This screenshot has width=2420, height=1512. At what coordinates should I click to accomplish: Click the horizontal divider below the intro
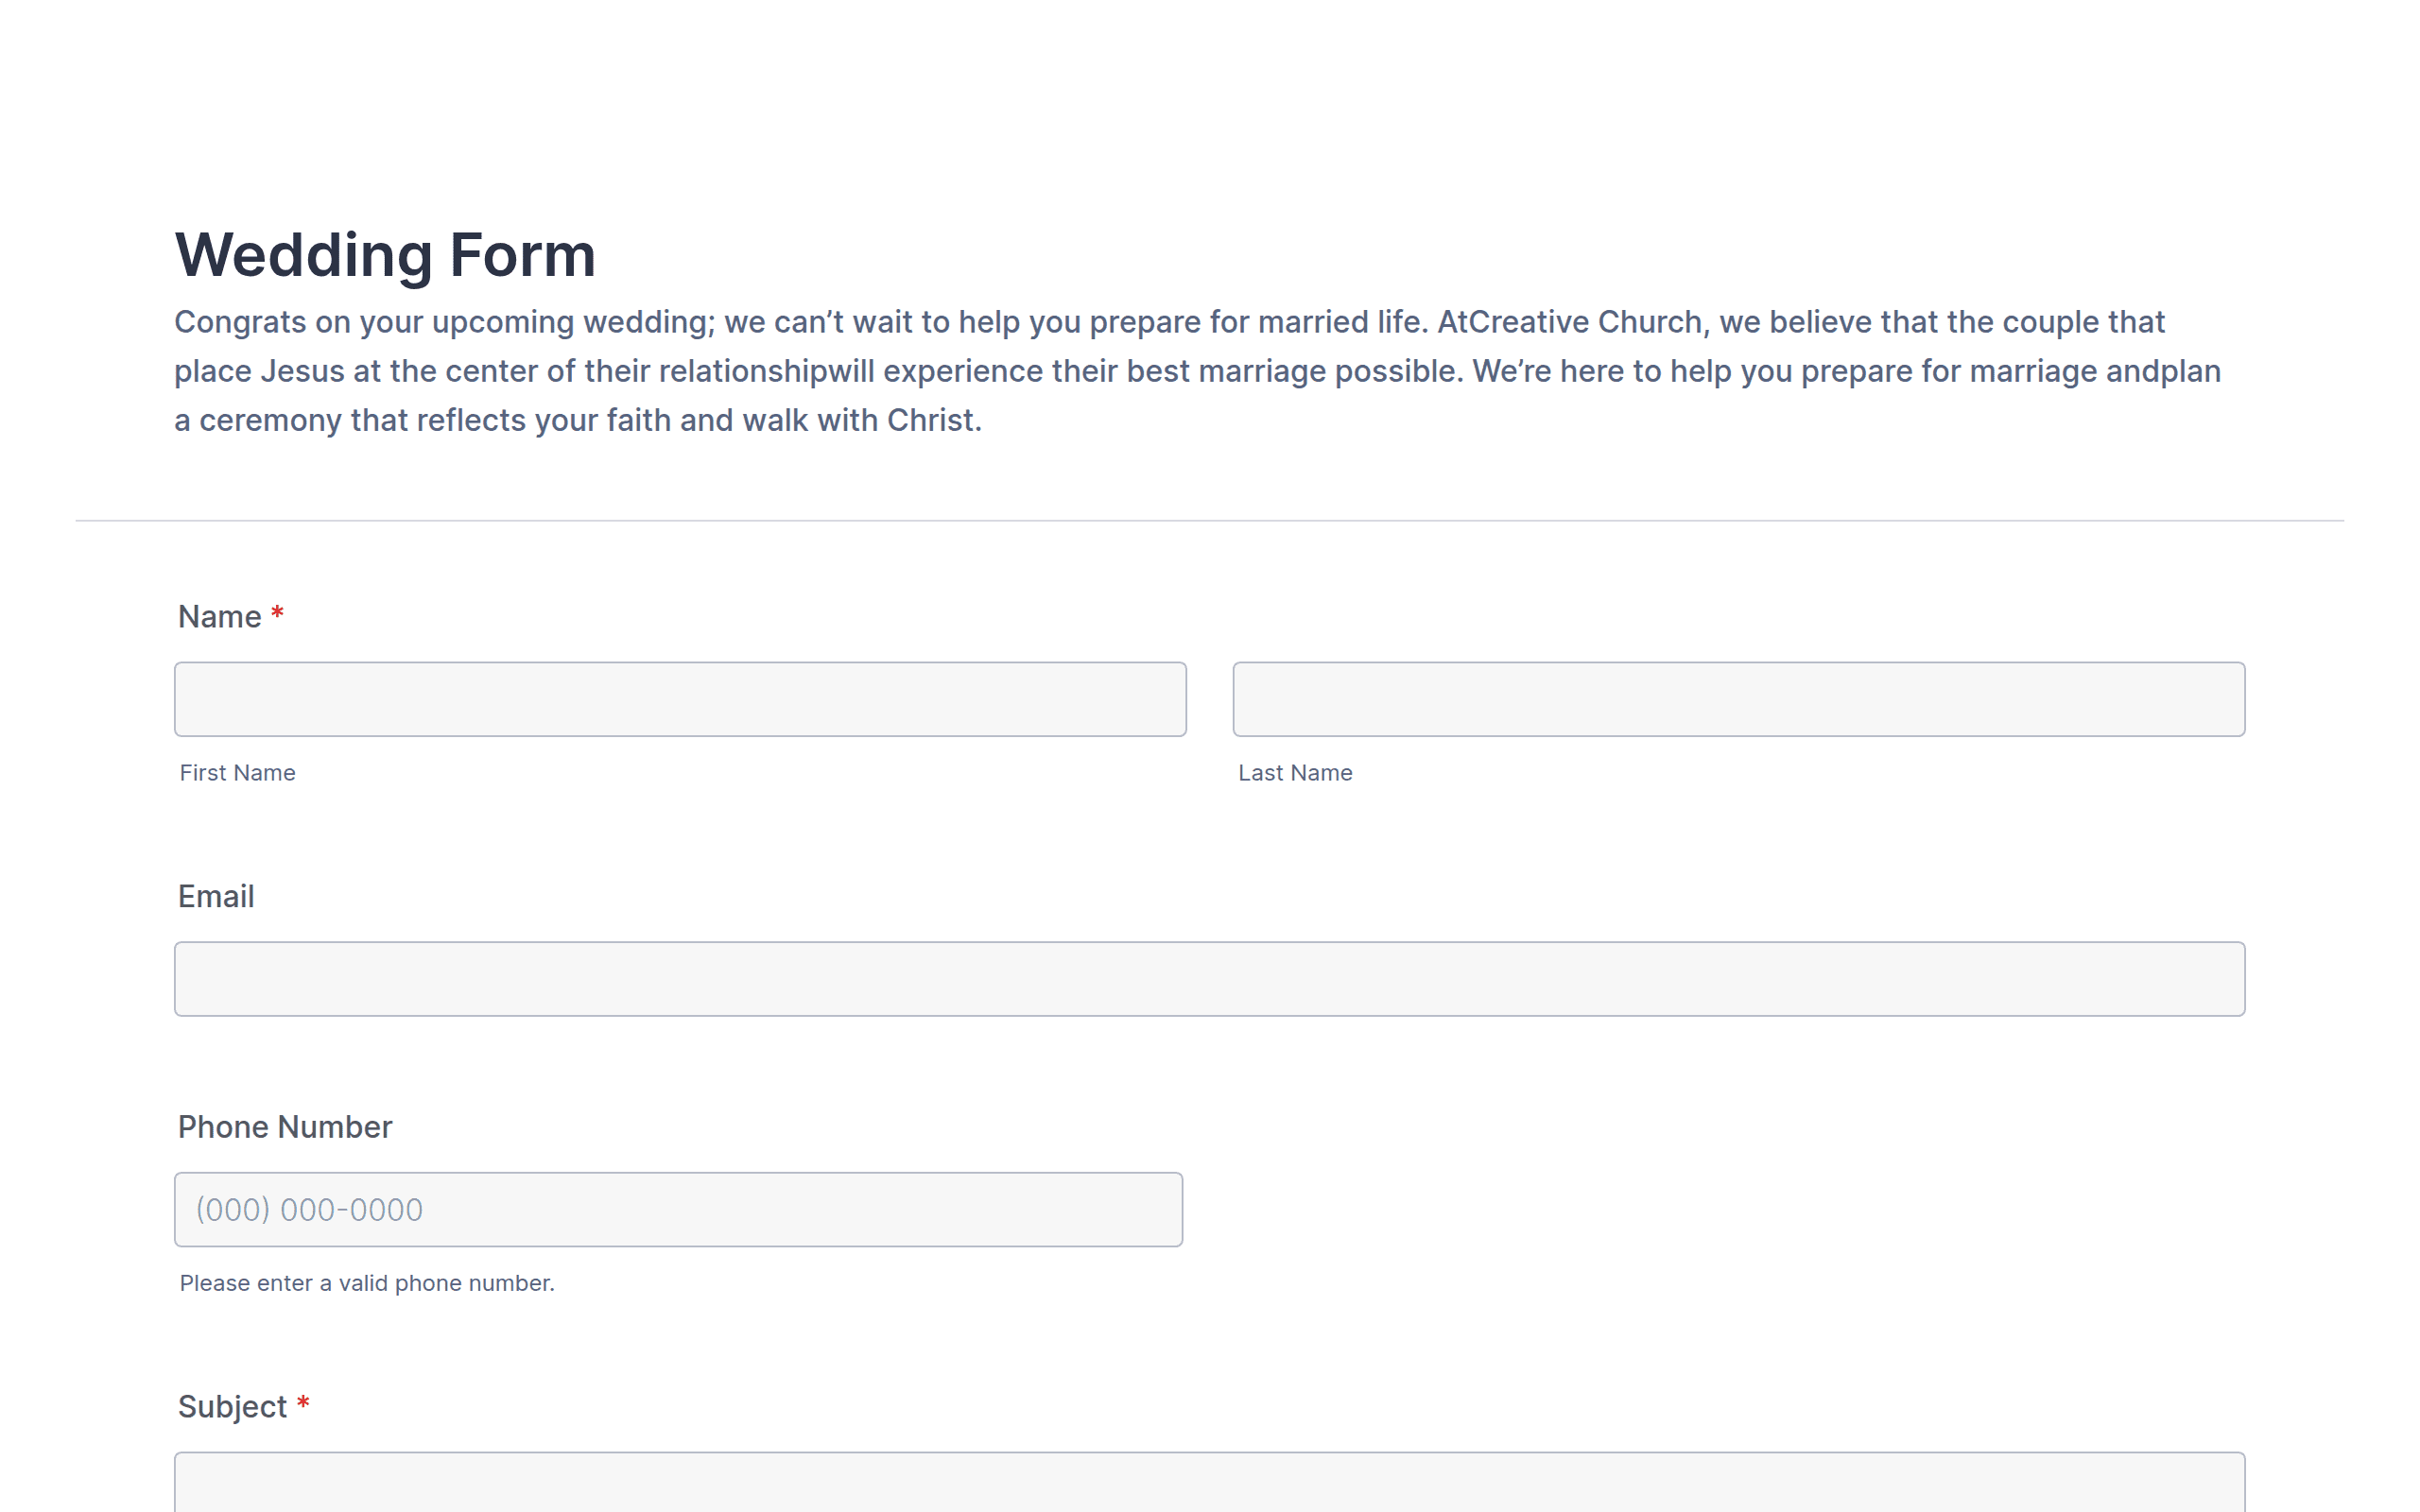click(1210, 520)
